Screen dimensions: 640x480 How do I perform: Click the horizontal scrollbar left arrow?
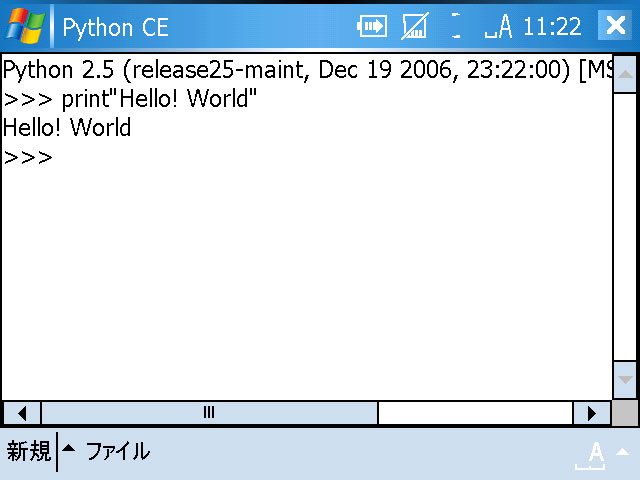click(22, 413)
